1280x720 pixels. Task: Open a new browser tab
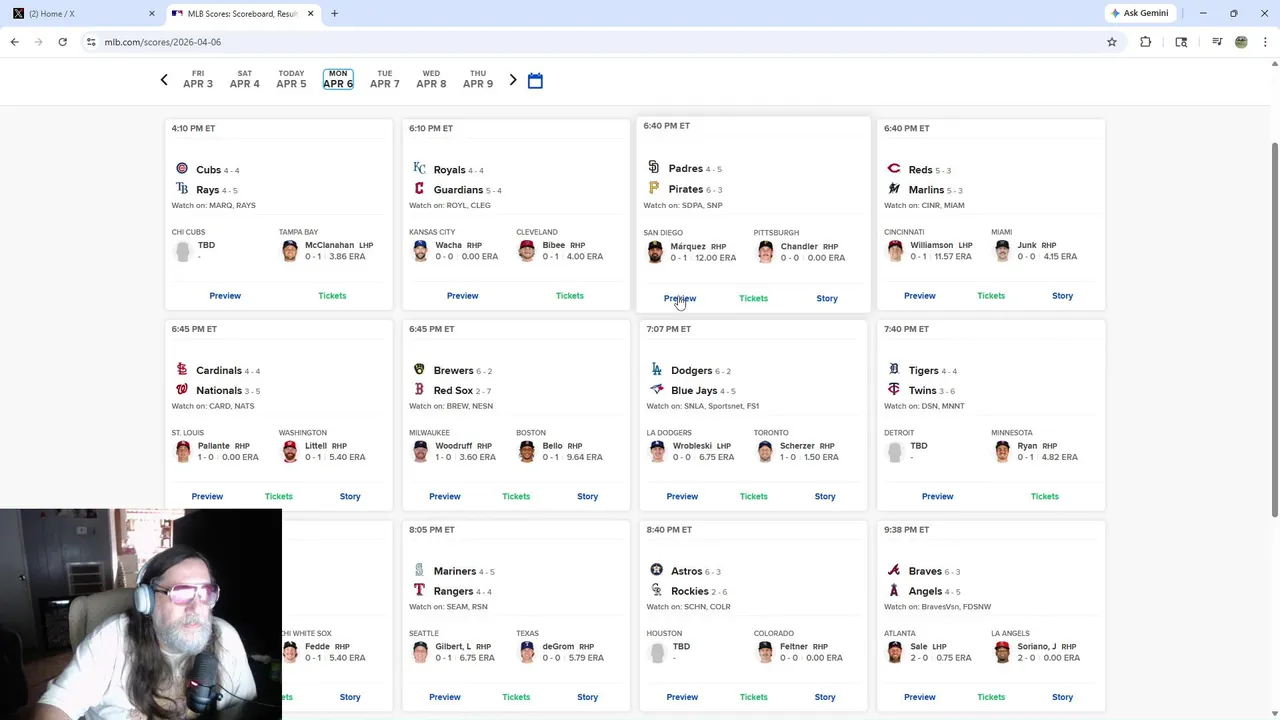(x=334, y=14)
